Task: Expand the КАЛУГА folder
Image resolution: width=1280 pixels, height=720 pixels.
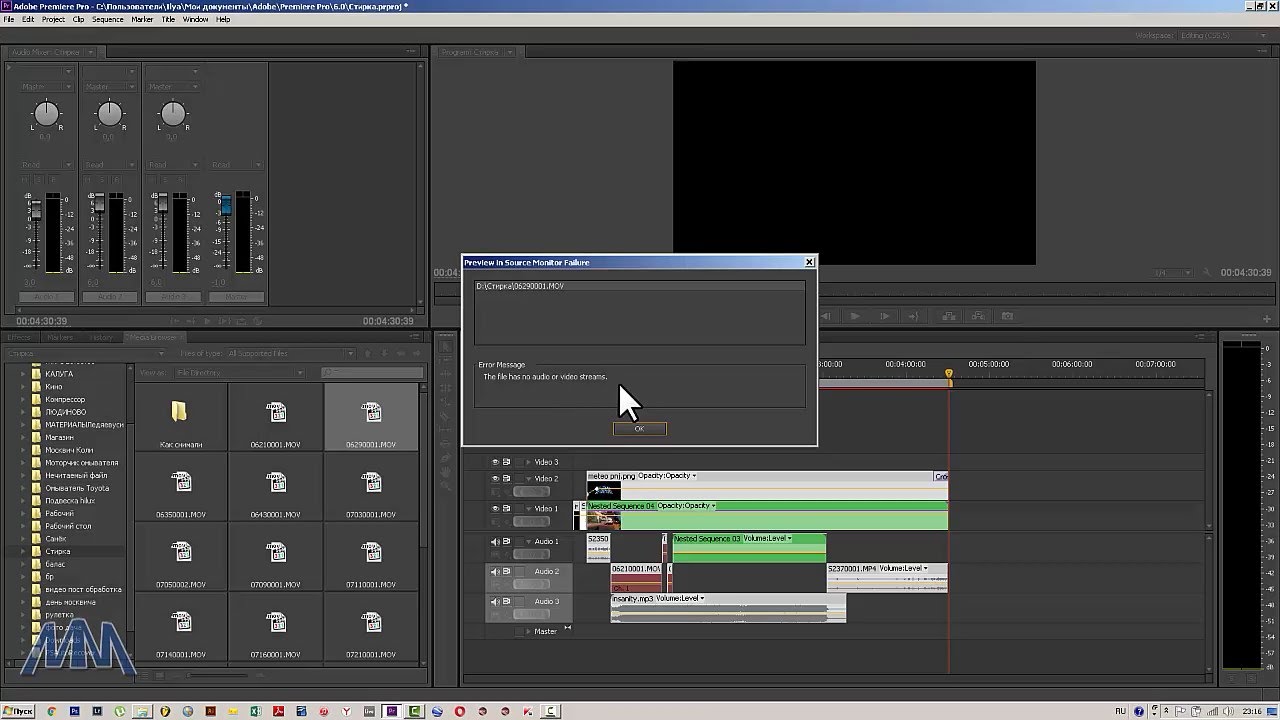Action: click(23, 373)
